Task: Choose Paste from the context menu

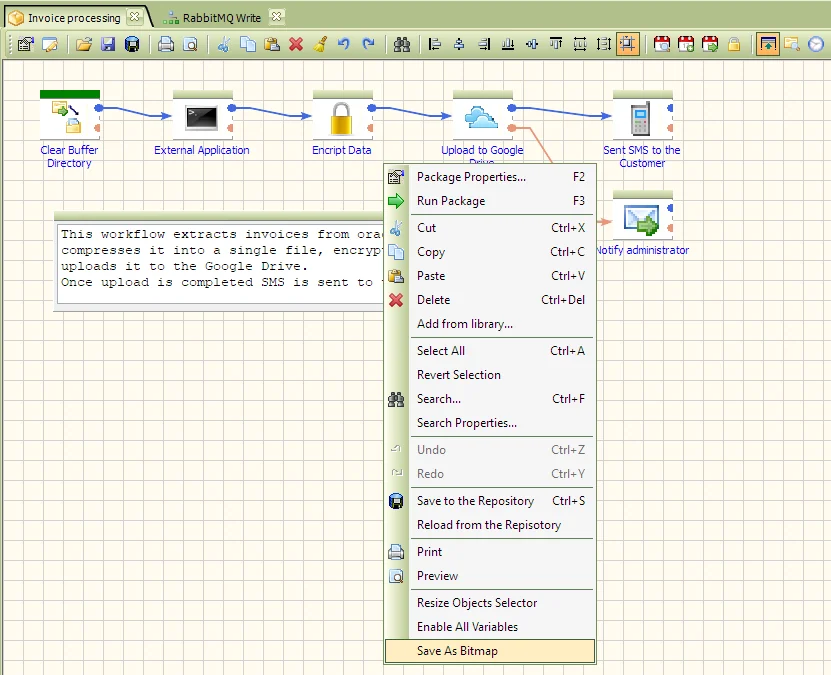Action: tap(490, 276)
